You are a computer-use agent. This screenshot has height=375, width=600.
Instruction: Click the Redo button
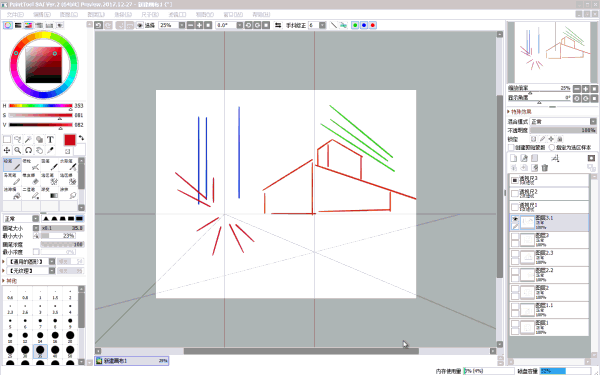[109, 25]
